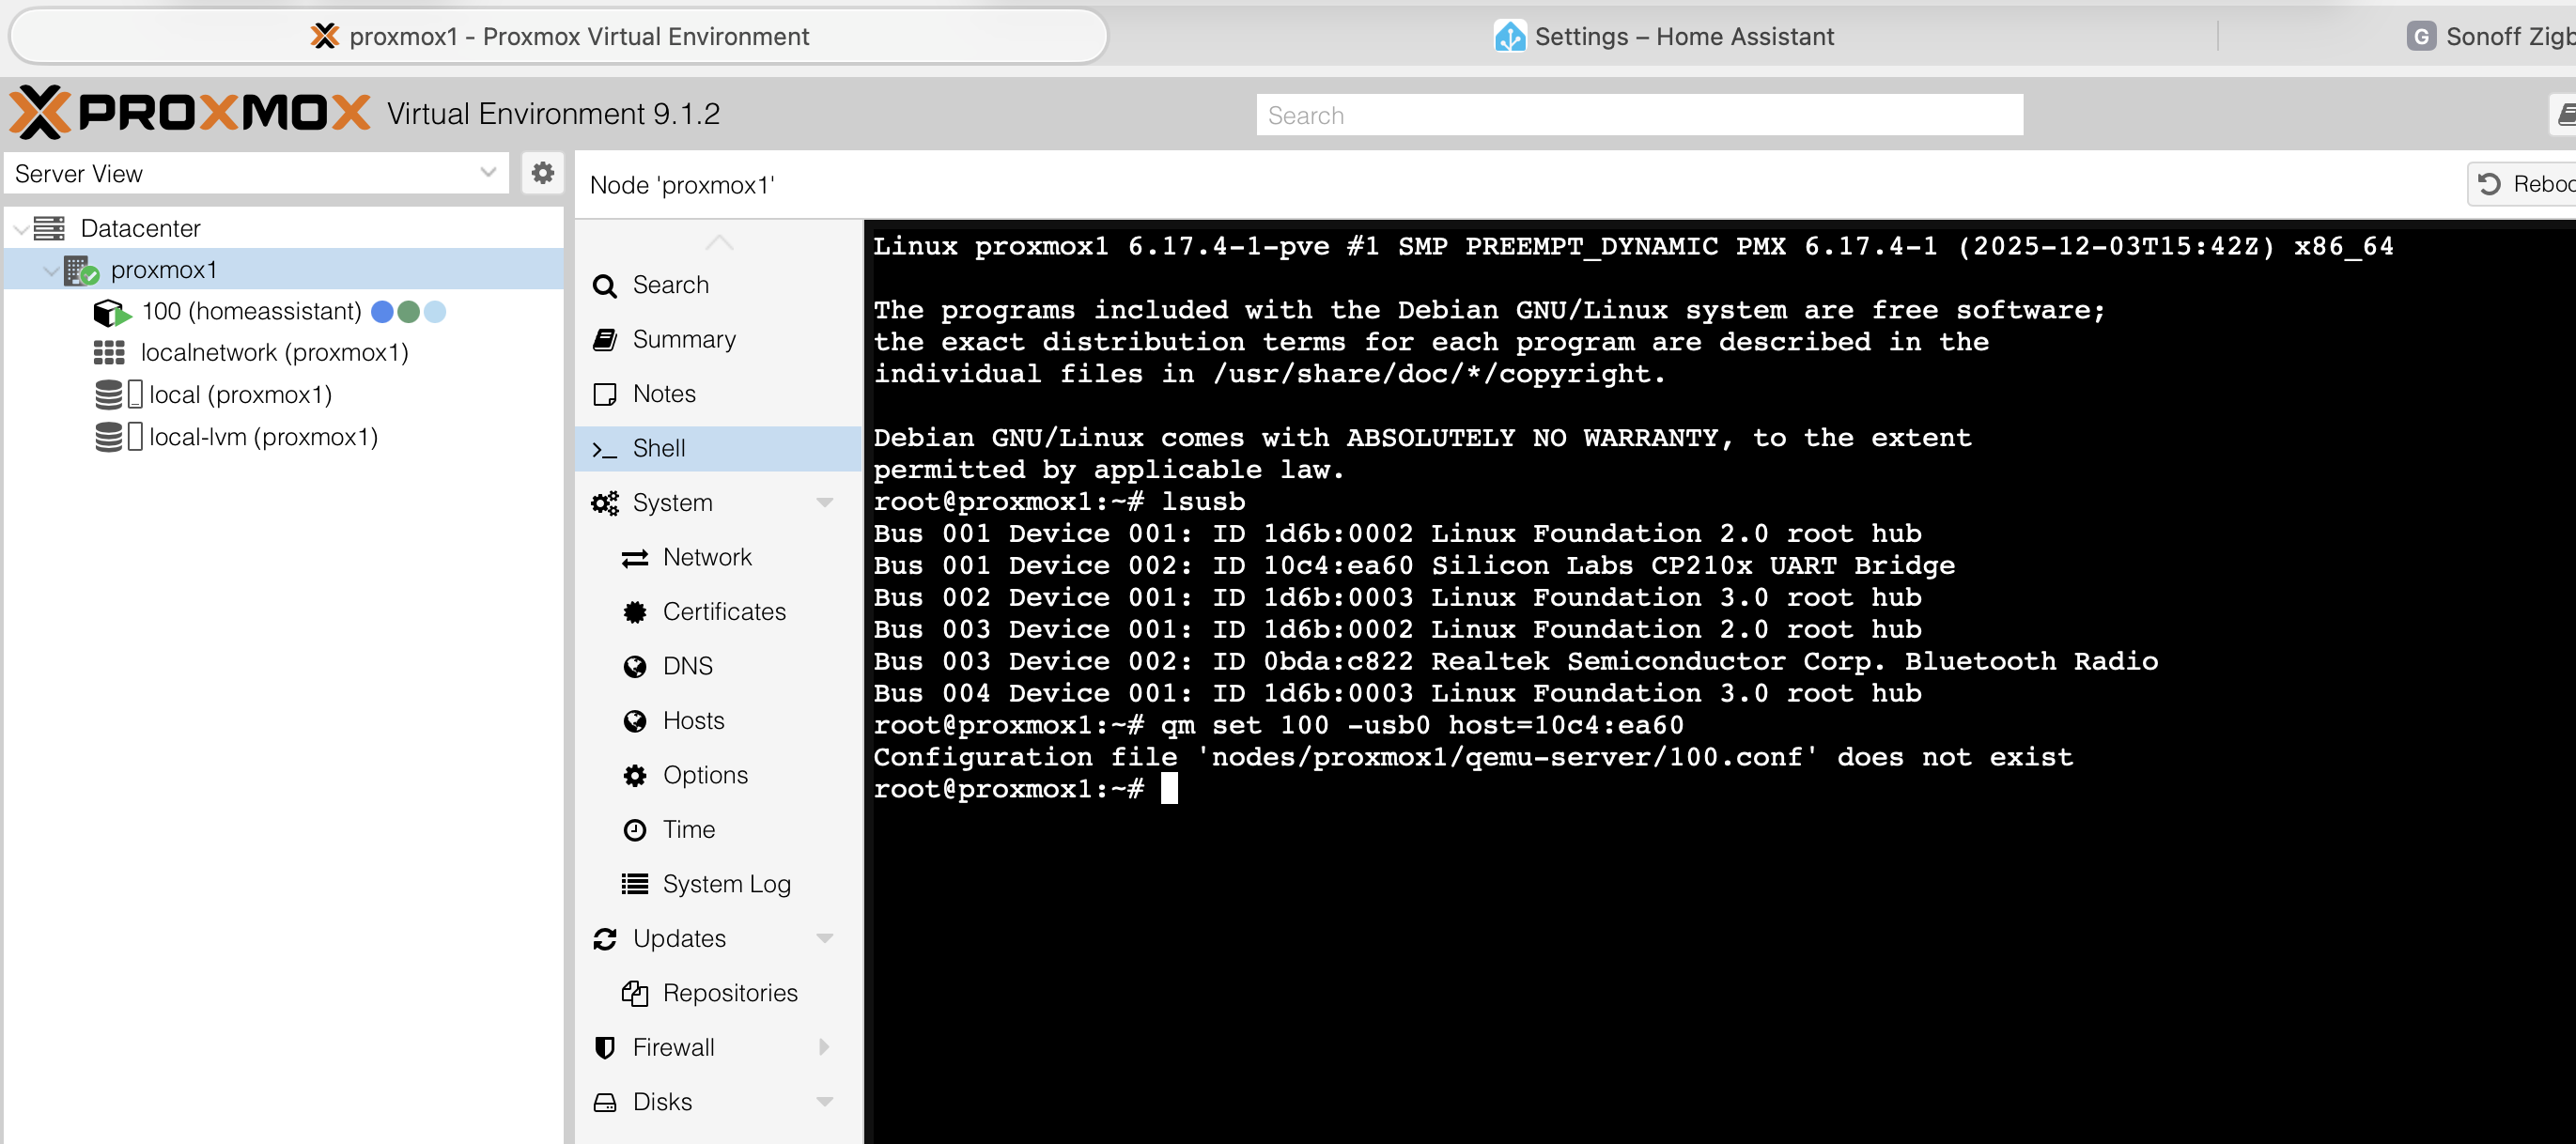Open Certificates under System menu

coord(723,611)
